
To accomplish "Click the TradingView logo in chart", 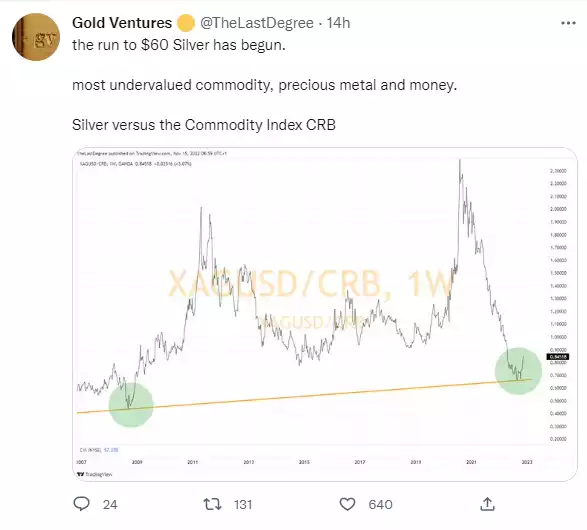I will (95, 474).
